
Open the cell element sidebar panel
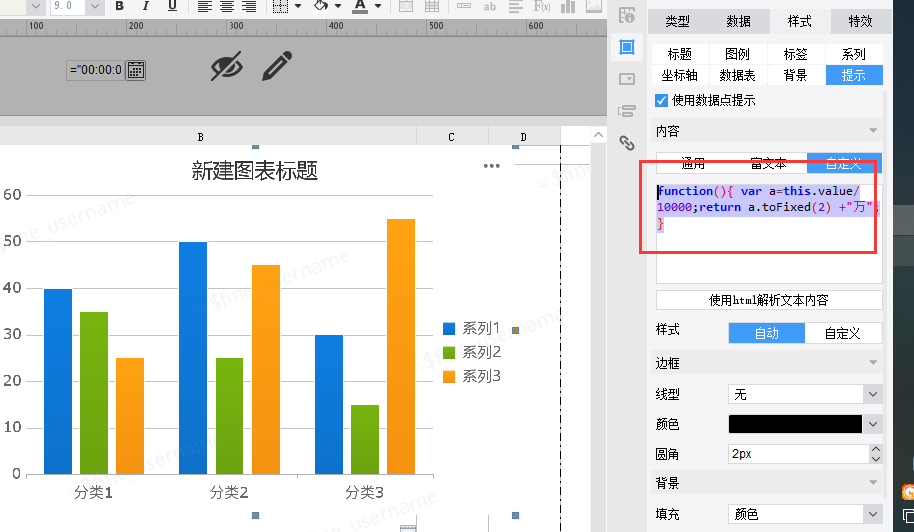627,47
